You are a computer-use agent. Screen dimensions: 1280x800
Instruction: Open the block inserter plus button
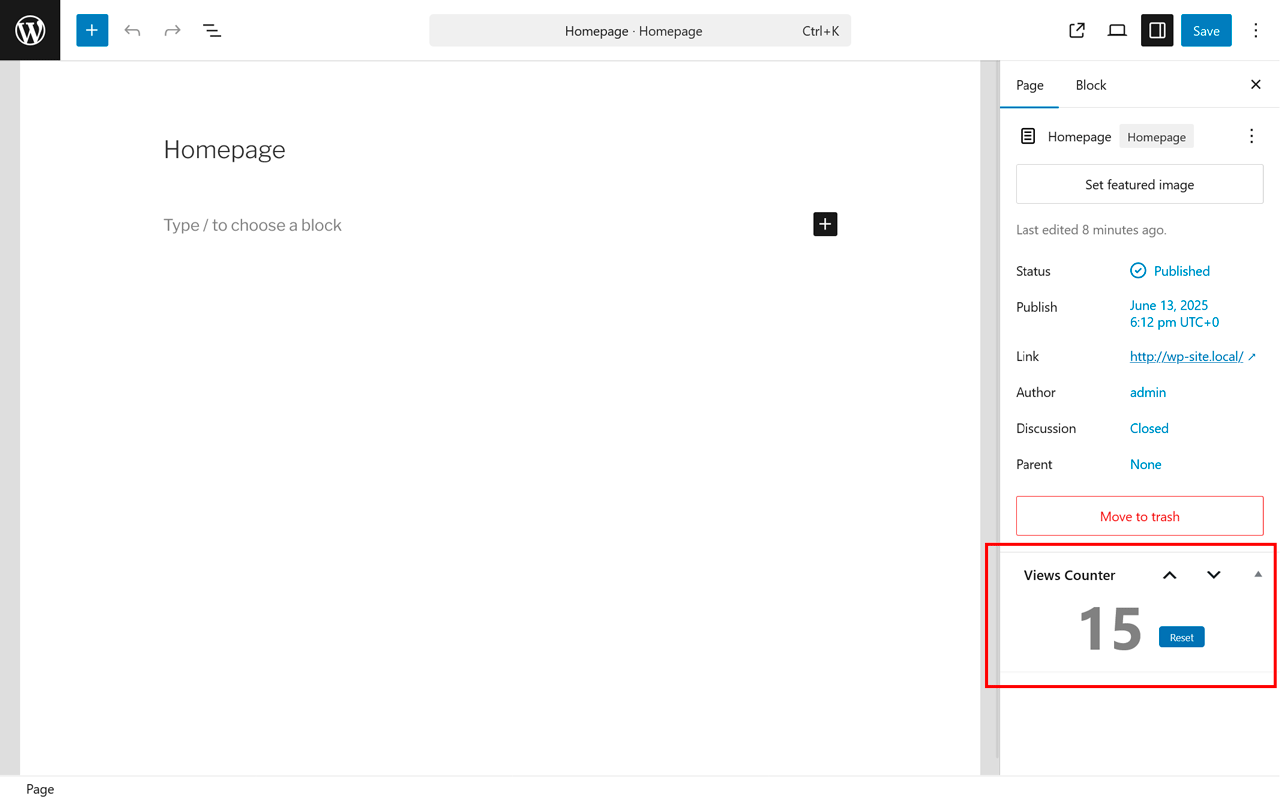[92, 30]
